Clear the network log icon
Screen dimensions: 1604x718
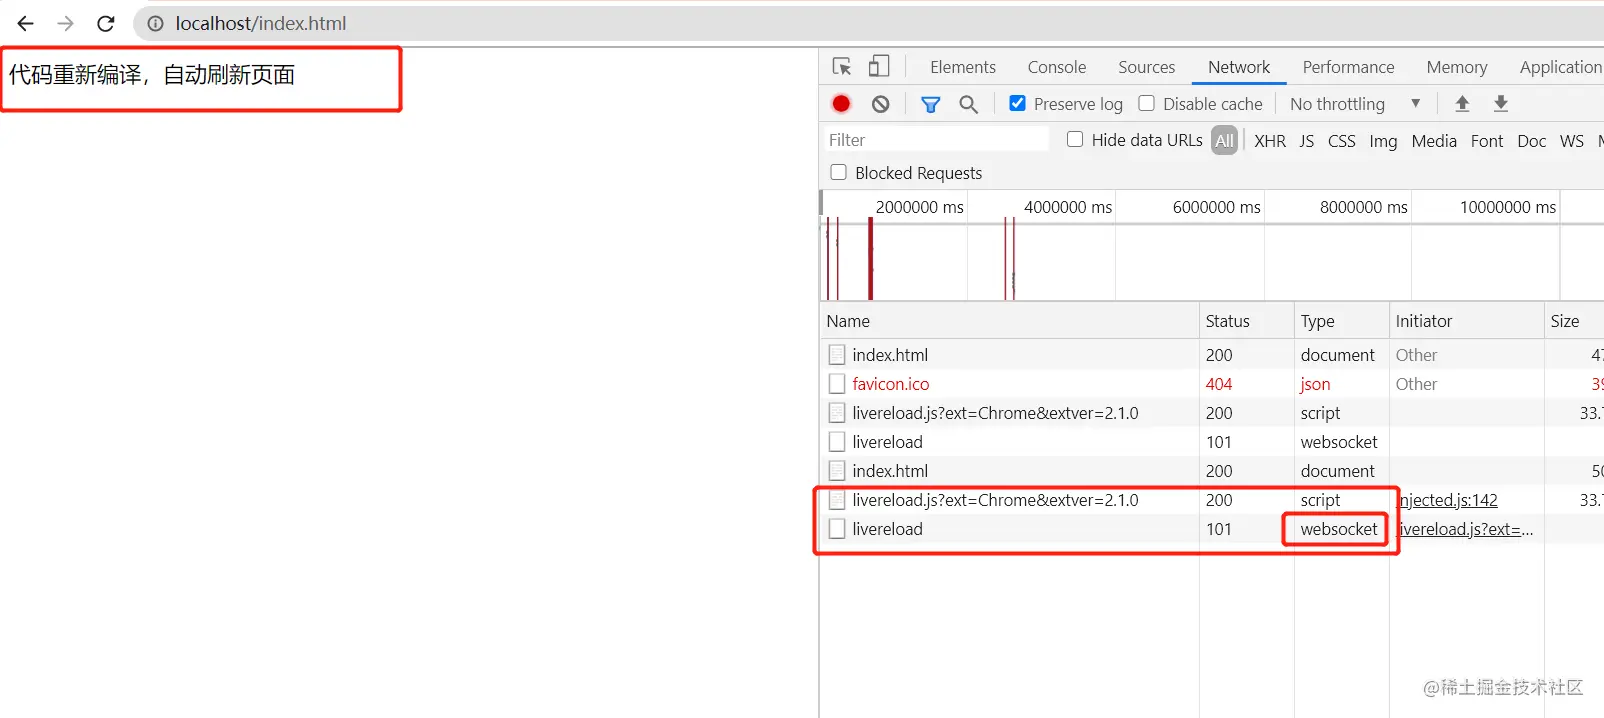pos(880,104)
